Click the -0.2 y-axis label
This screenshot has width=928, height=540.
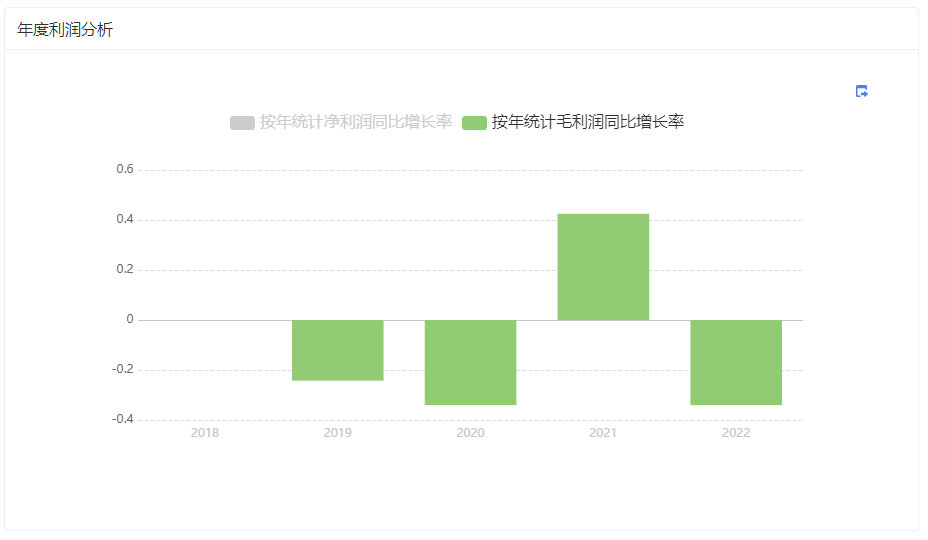tap(123, 369)
